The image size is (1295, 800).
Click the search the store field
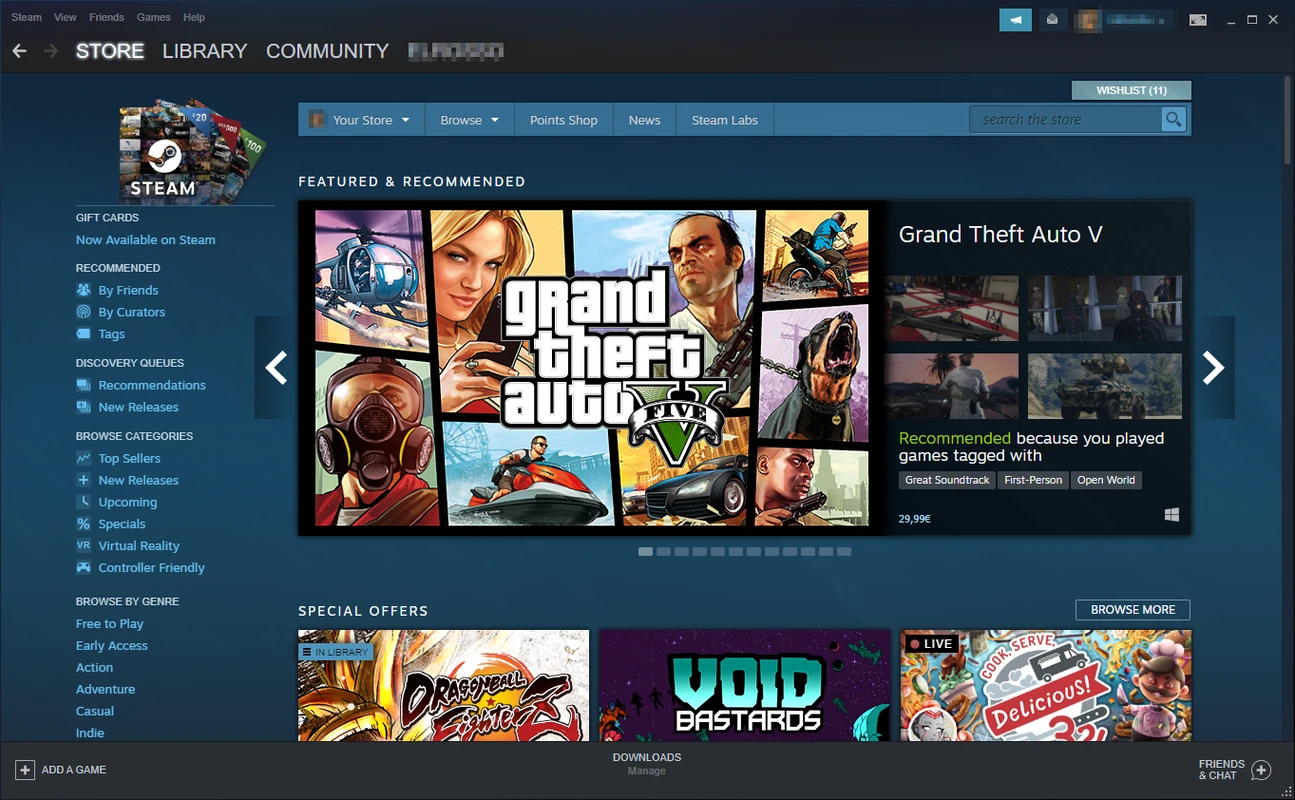point(1064,120)
